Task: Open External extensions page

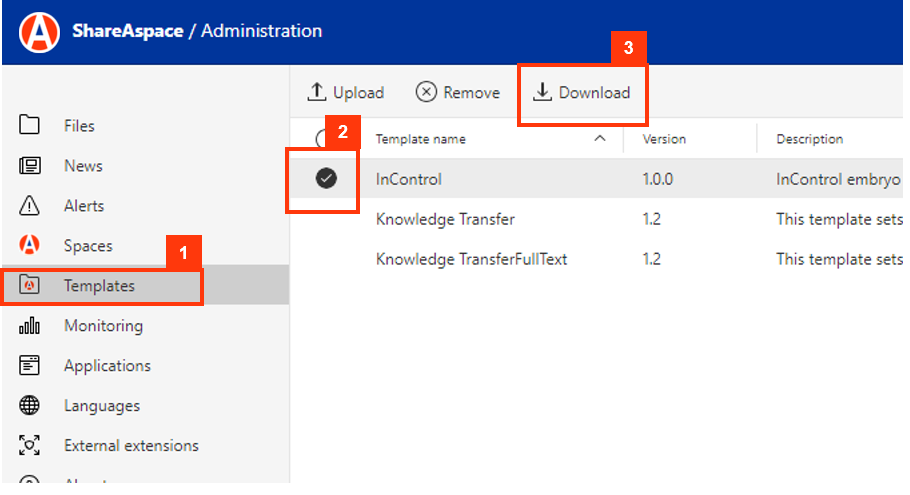Action: (131, 446)
